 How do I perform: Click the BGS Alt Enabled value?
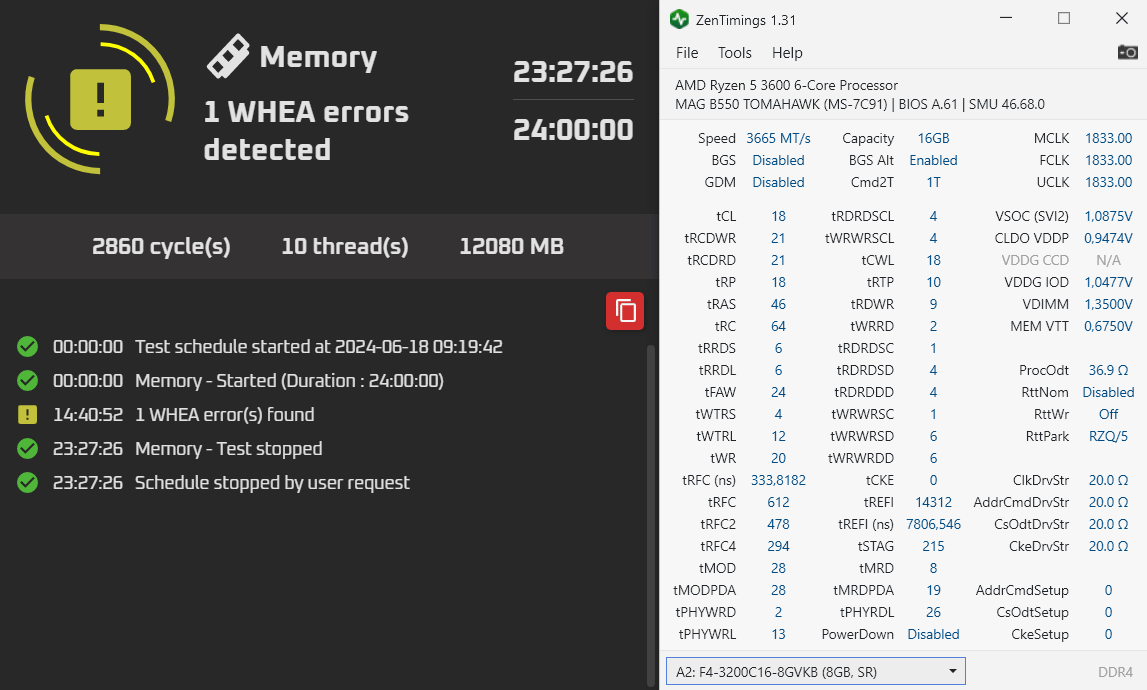933,160
